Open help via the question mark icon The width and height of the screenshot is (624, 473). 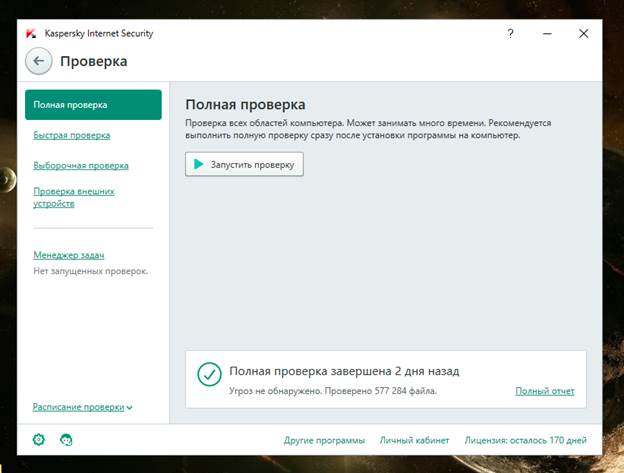click(510, 33)
